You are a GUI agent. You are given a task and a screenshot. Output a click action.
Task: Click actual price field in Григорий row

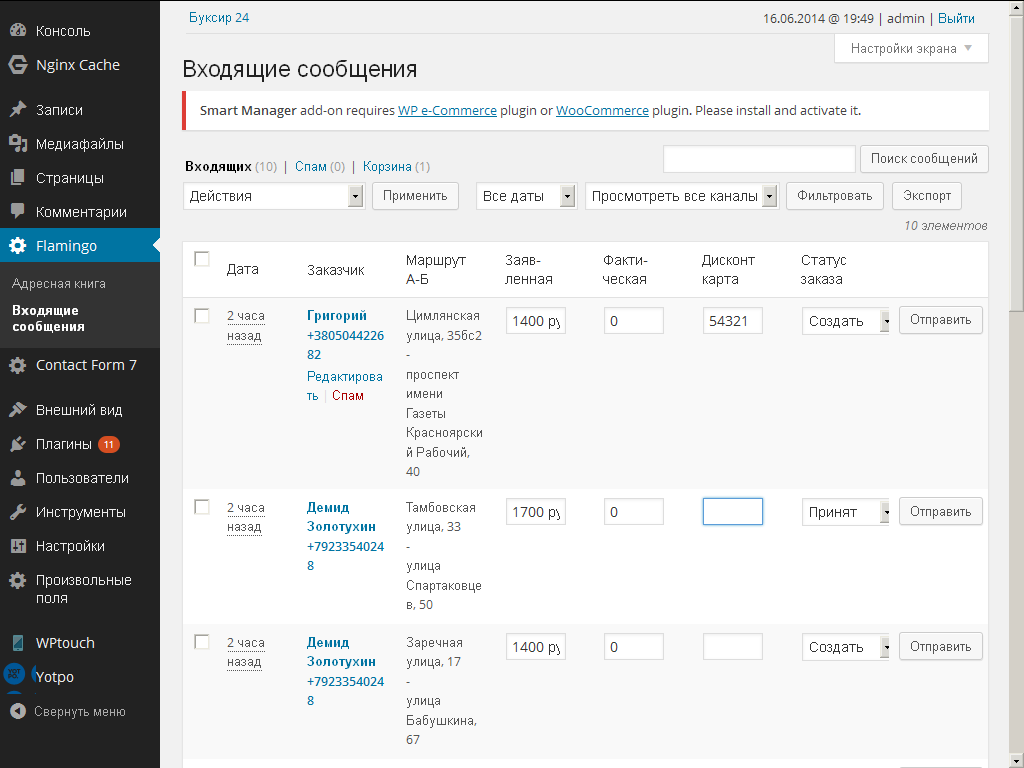(633, 321)
